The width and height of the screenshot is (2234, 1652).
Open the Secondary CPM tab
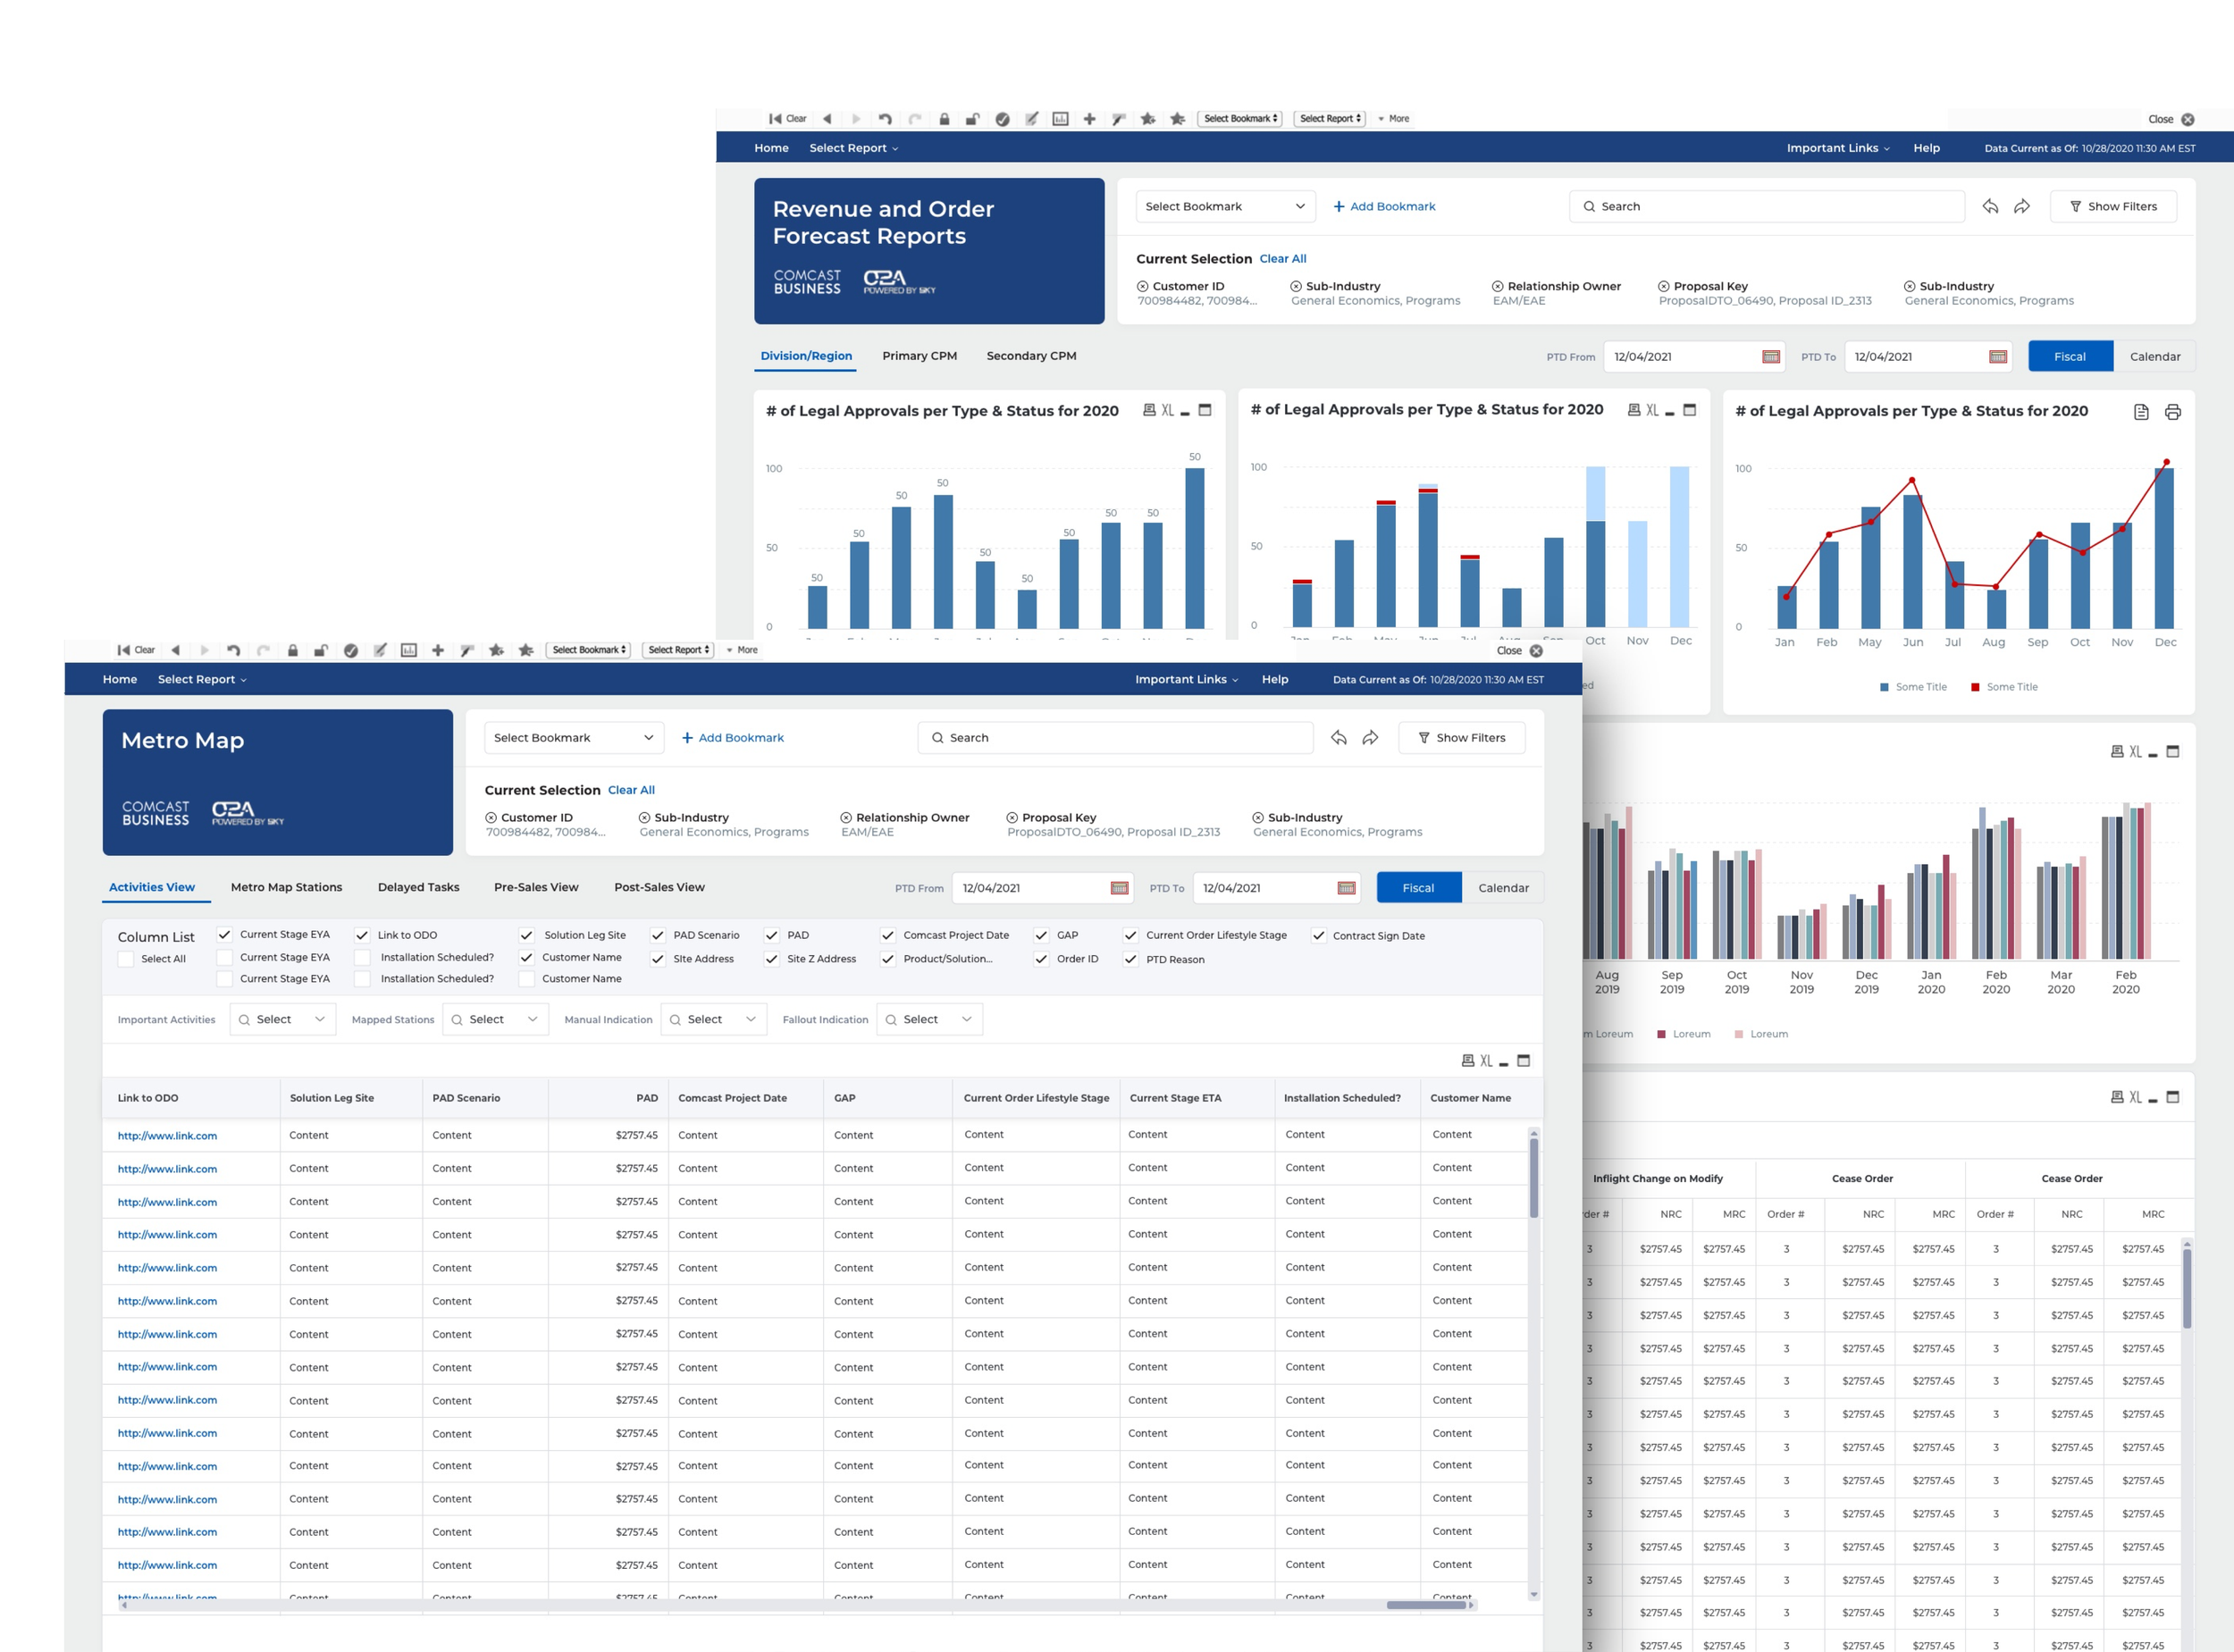(1030, 356)
